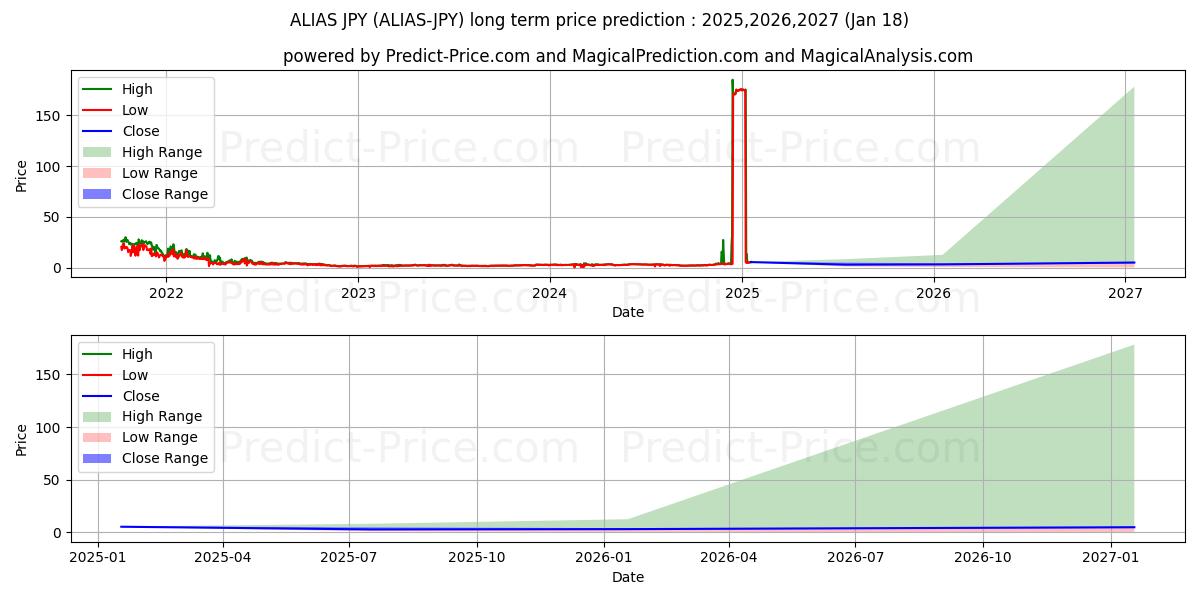Click the ALIAS JPY chart title
The width and height of the screenshot is (1200, 600).
tap(599, 20)
